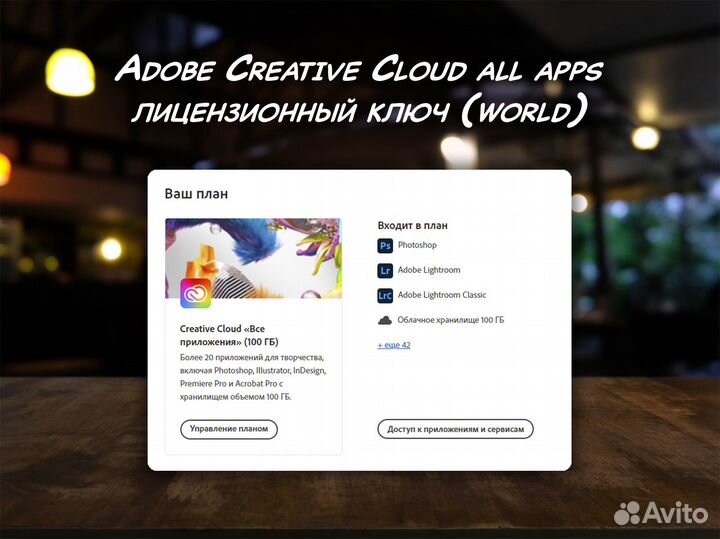
Task: Click the 'Creative Cloud «Все приложения» (100 ГБ)' title
Action: [229, 335]
